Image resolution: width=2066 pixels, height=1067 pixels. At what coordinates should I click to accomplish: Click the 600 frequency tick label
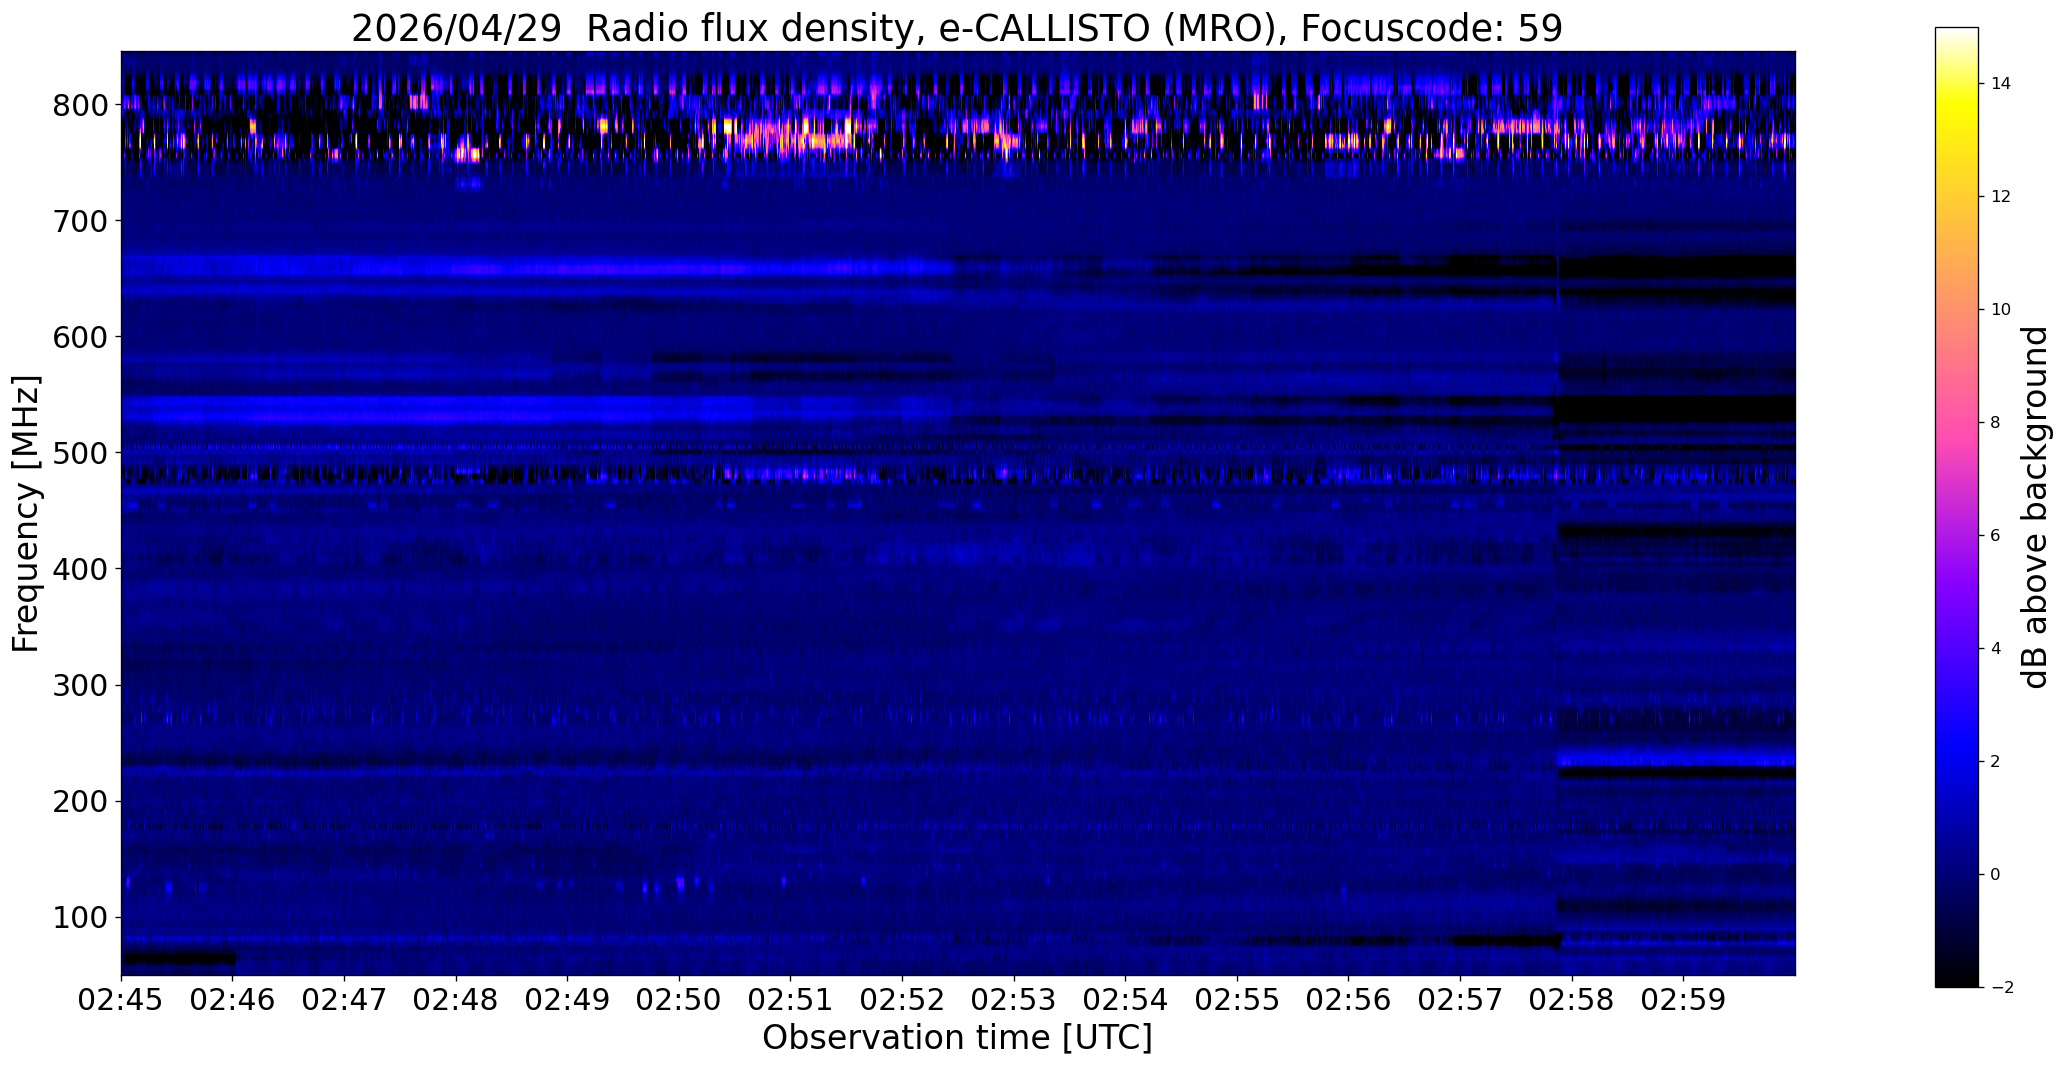(x=80, y=337)
